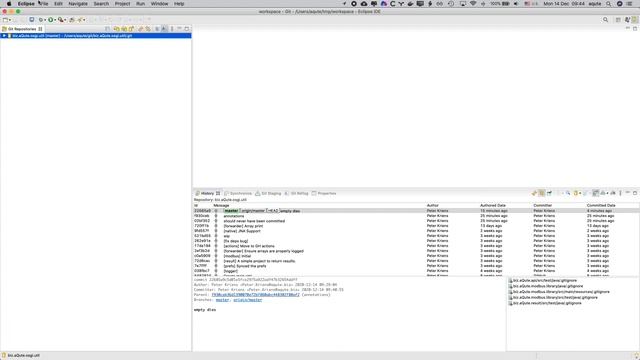The width and height of the screenshot is (640, 360).
Task: Open the Properties tab
Action: (324, 193)
